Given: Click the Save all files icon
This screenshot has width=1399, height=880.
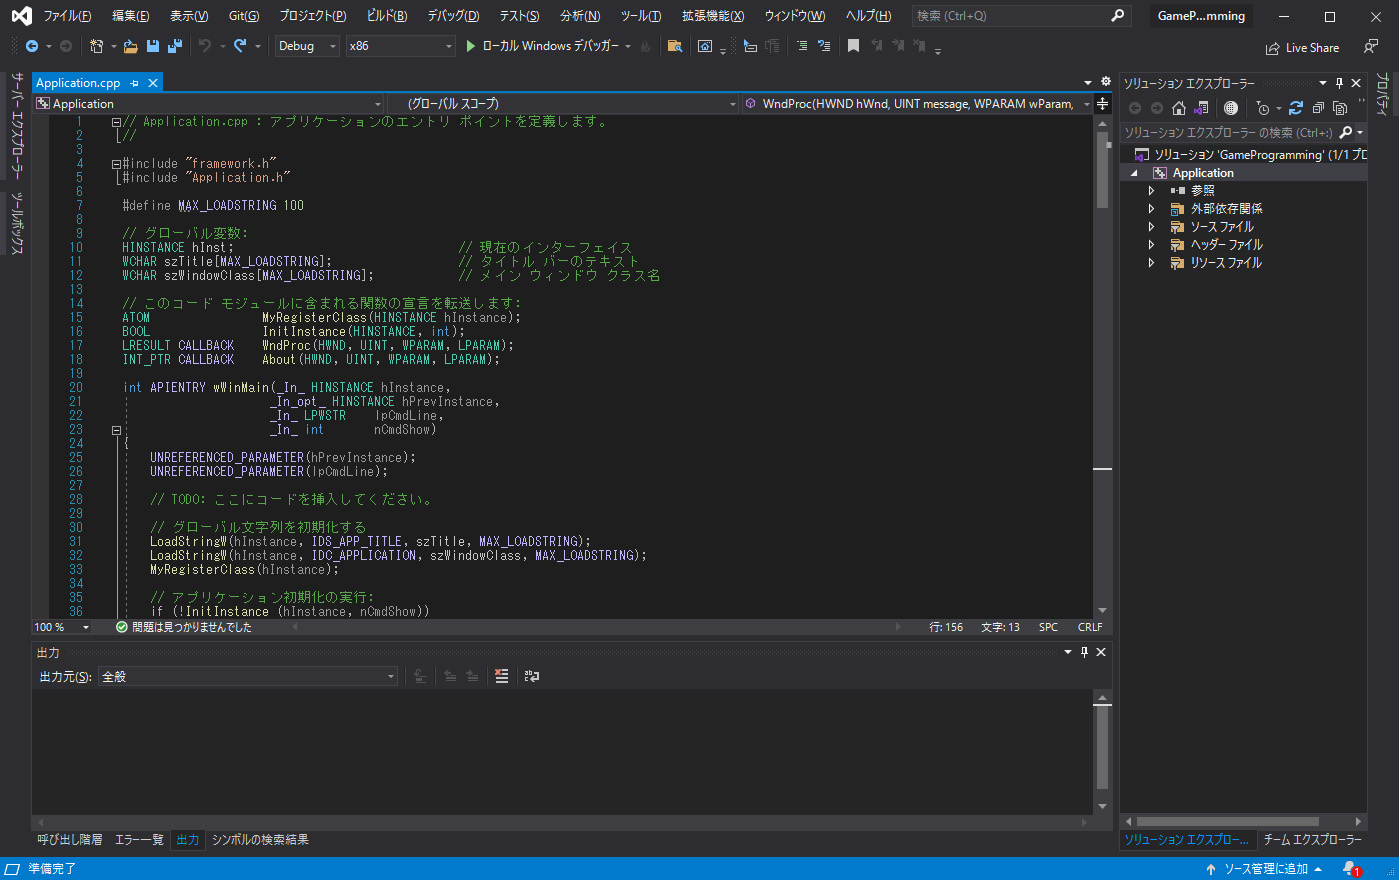Looking at the screenshot, I should coord(173,45).
